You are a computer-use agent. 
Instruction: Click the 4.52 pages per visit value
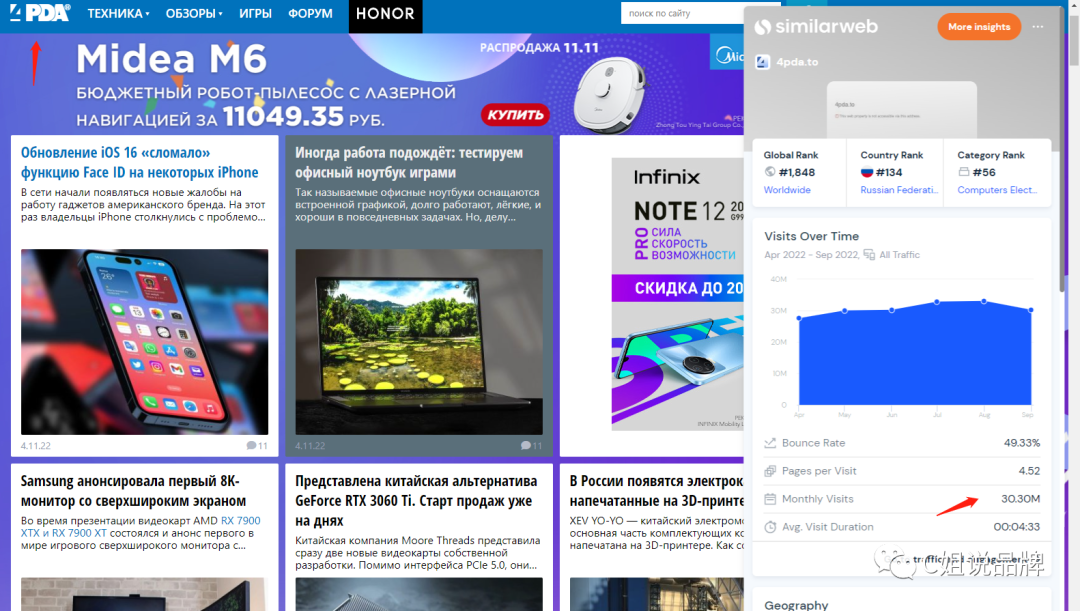click(x=1029, y=471)
